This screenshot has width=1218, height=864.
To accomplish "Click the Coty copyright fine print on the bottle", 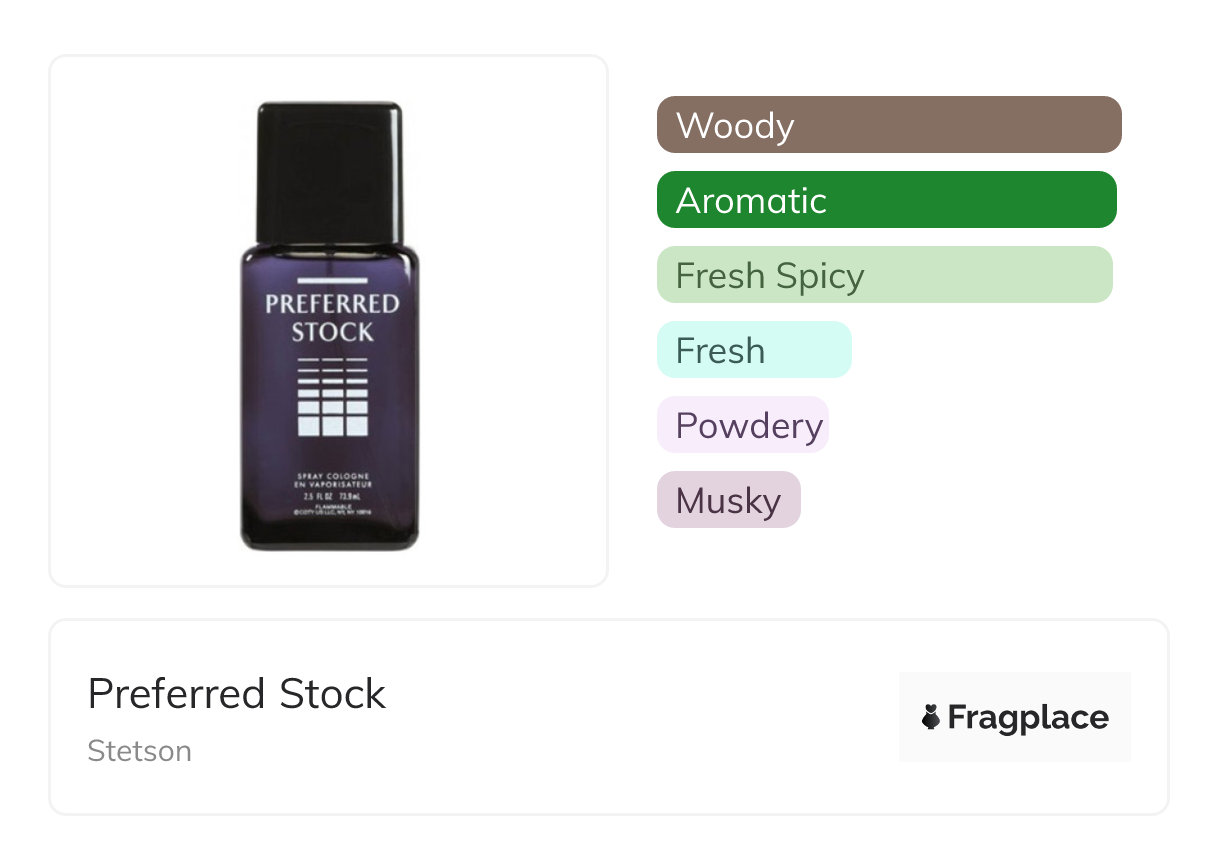I will 333,512.
